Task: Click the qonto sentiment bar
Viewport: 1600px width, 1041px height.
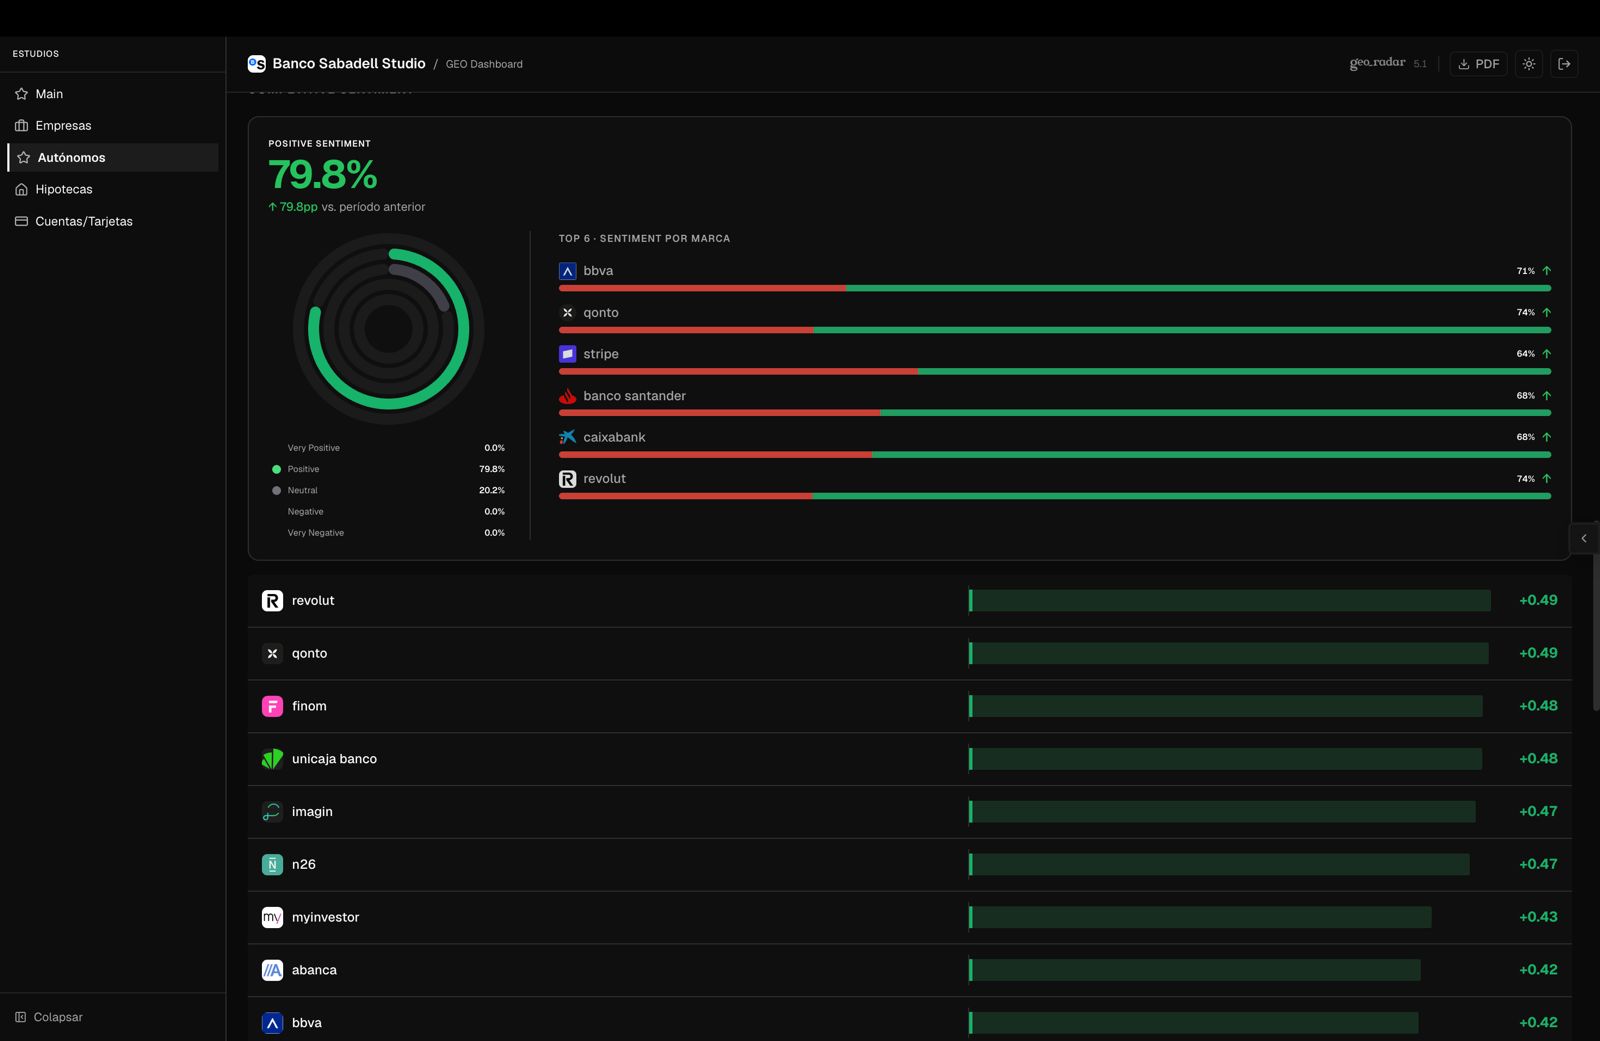Action: click(1054, 330)
